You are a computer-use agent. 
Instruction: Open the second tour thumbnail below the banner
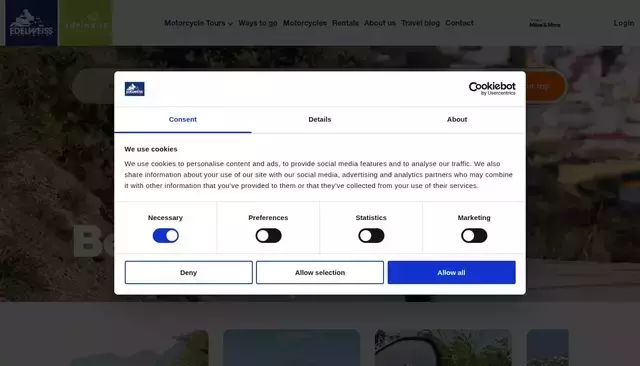291,348
